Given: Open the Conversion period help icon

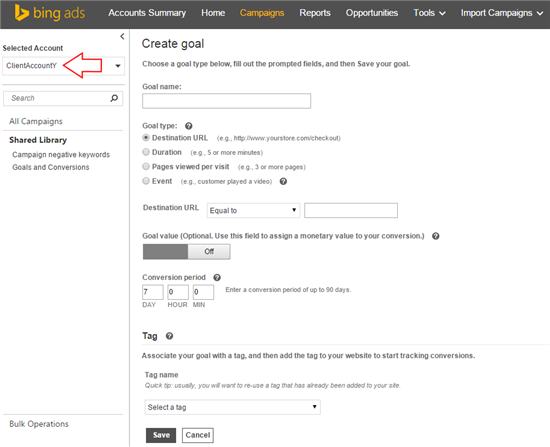Looking at the screenshot, I should [217, 278].
